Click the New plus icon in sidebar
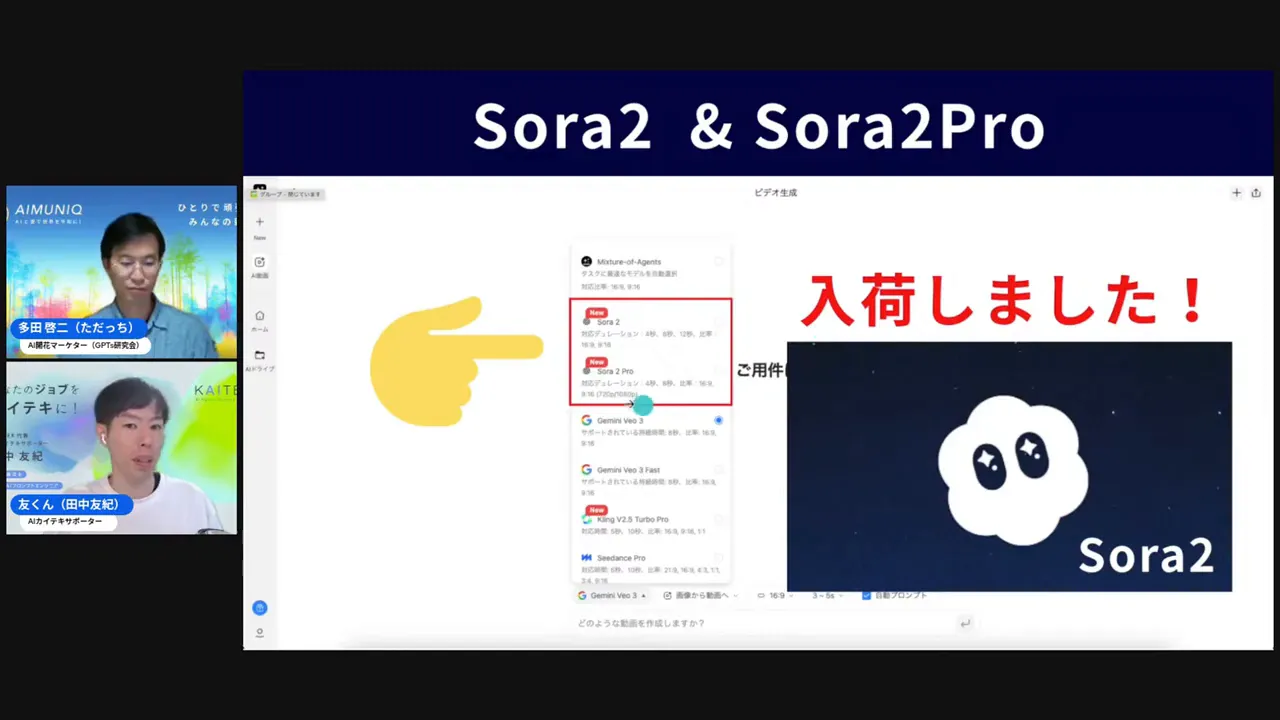 coord(260,222)
